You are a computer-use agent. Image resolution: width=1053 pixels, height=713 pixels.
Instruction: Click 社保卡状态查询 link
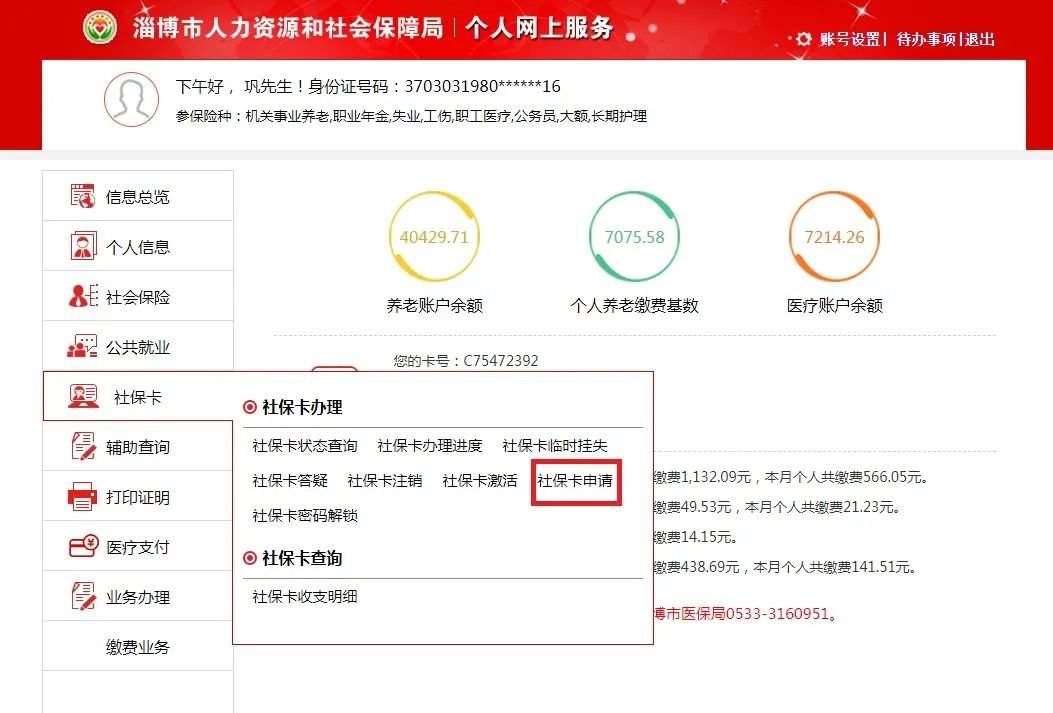305,446
